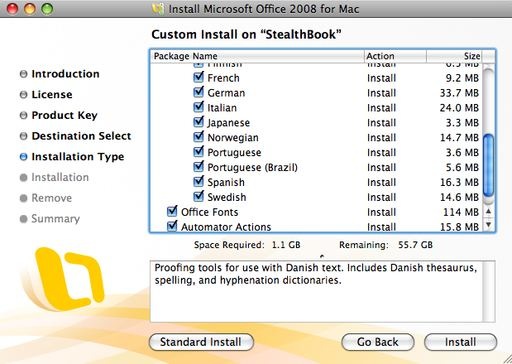Click the blue package list scrollbar thumb
This screenshot has width=512, height=364.
(x=489, y=165)
